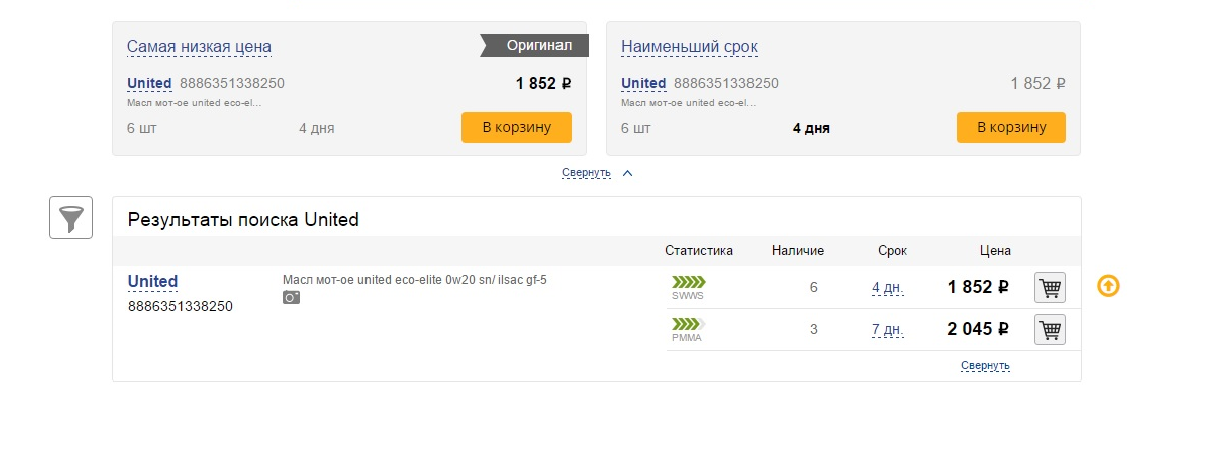Collapse the top offers panel with Свернуть
Image resolution: width=1207 pixels, height=460 pixels.
coord(586,172)
